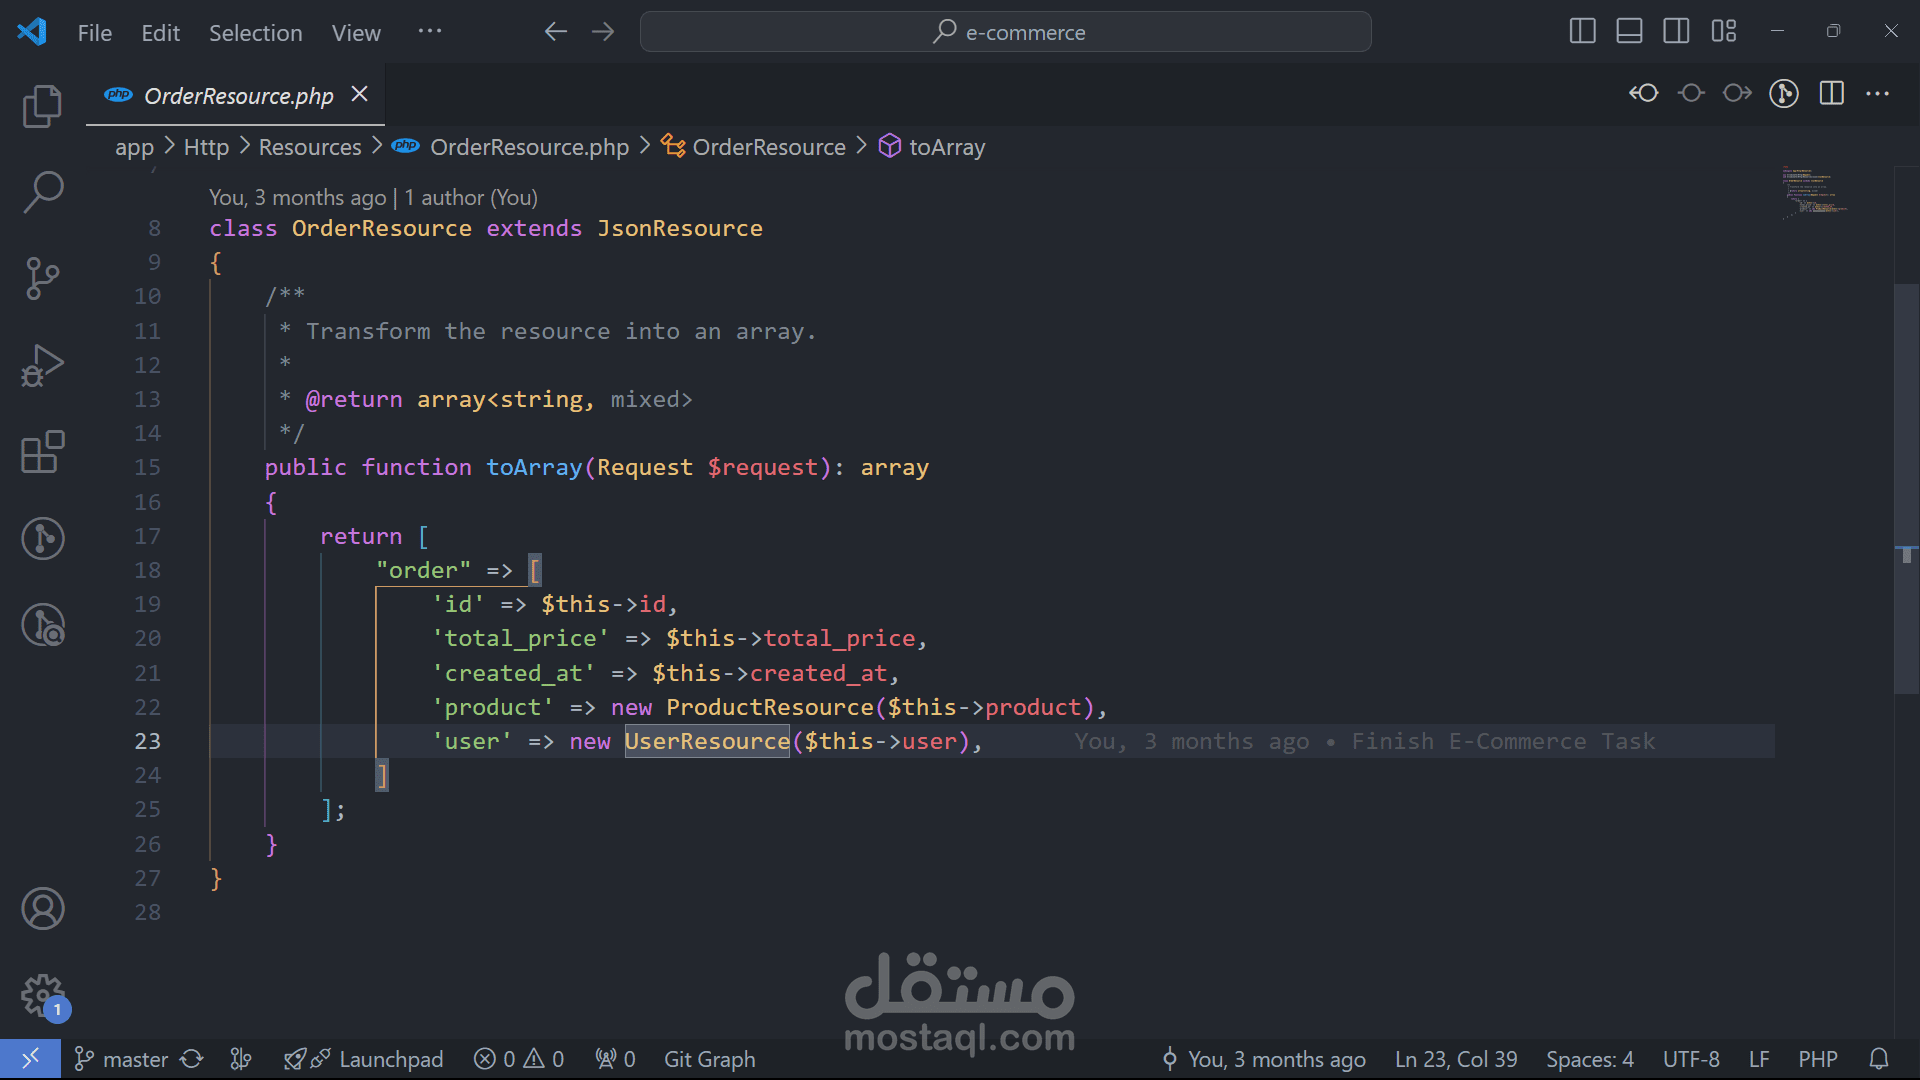Open Accounts menu icon
Screen dimensions: 1920x1080
pyautogui.click(x=42, y=908)
